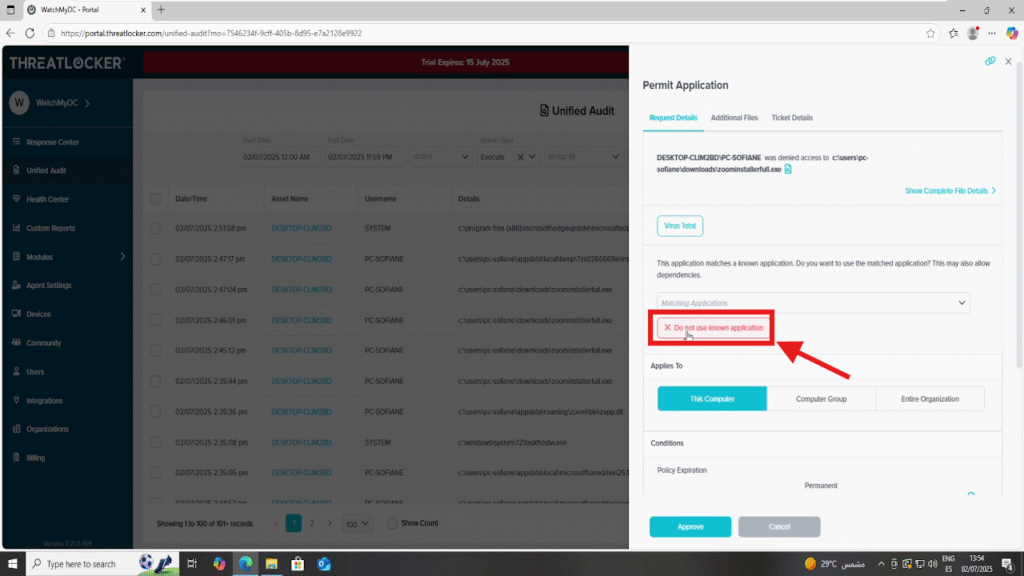This screenshot has width=1024, height=576.
Task: Open Task View on the taskbar
Action: point(192,564)
